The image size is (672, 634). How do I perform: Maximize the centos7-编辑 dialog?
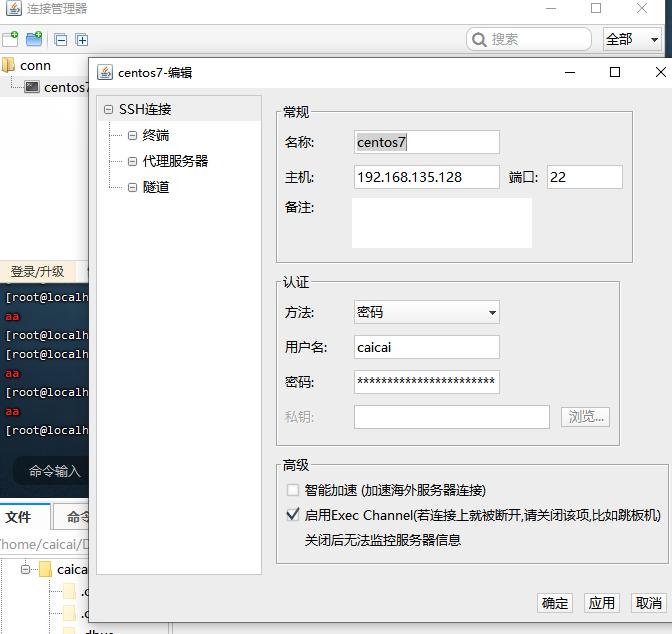[x=615, y=72]
